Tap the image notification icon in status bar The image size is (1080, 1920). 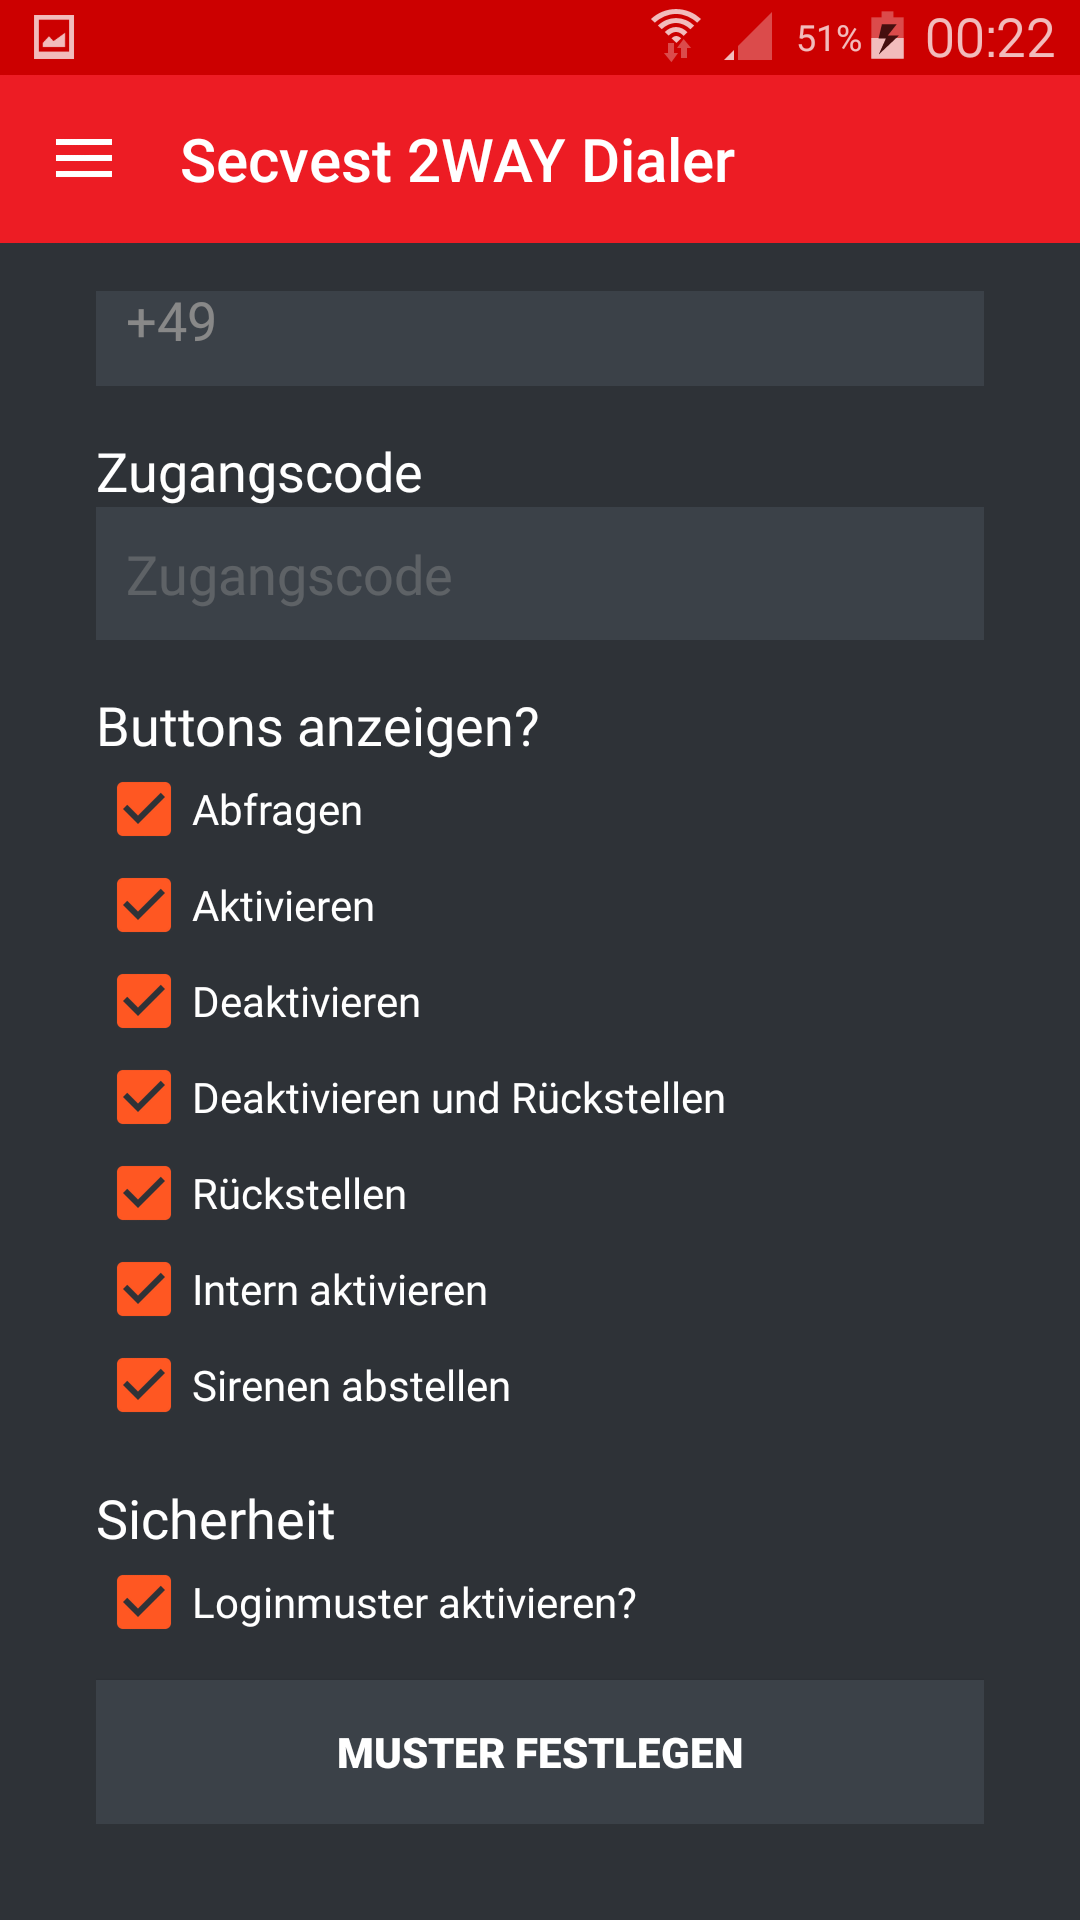point(54,38)
